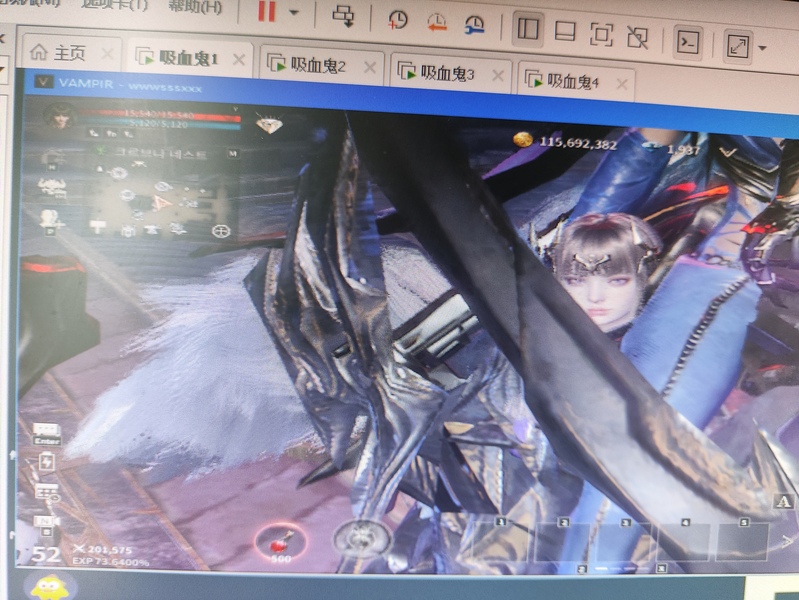Screen dimensions: 799x600
Task: Click the Unity mode toolbar icon
Action: point(637,37)
